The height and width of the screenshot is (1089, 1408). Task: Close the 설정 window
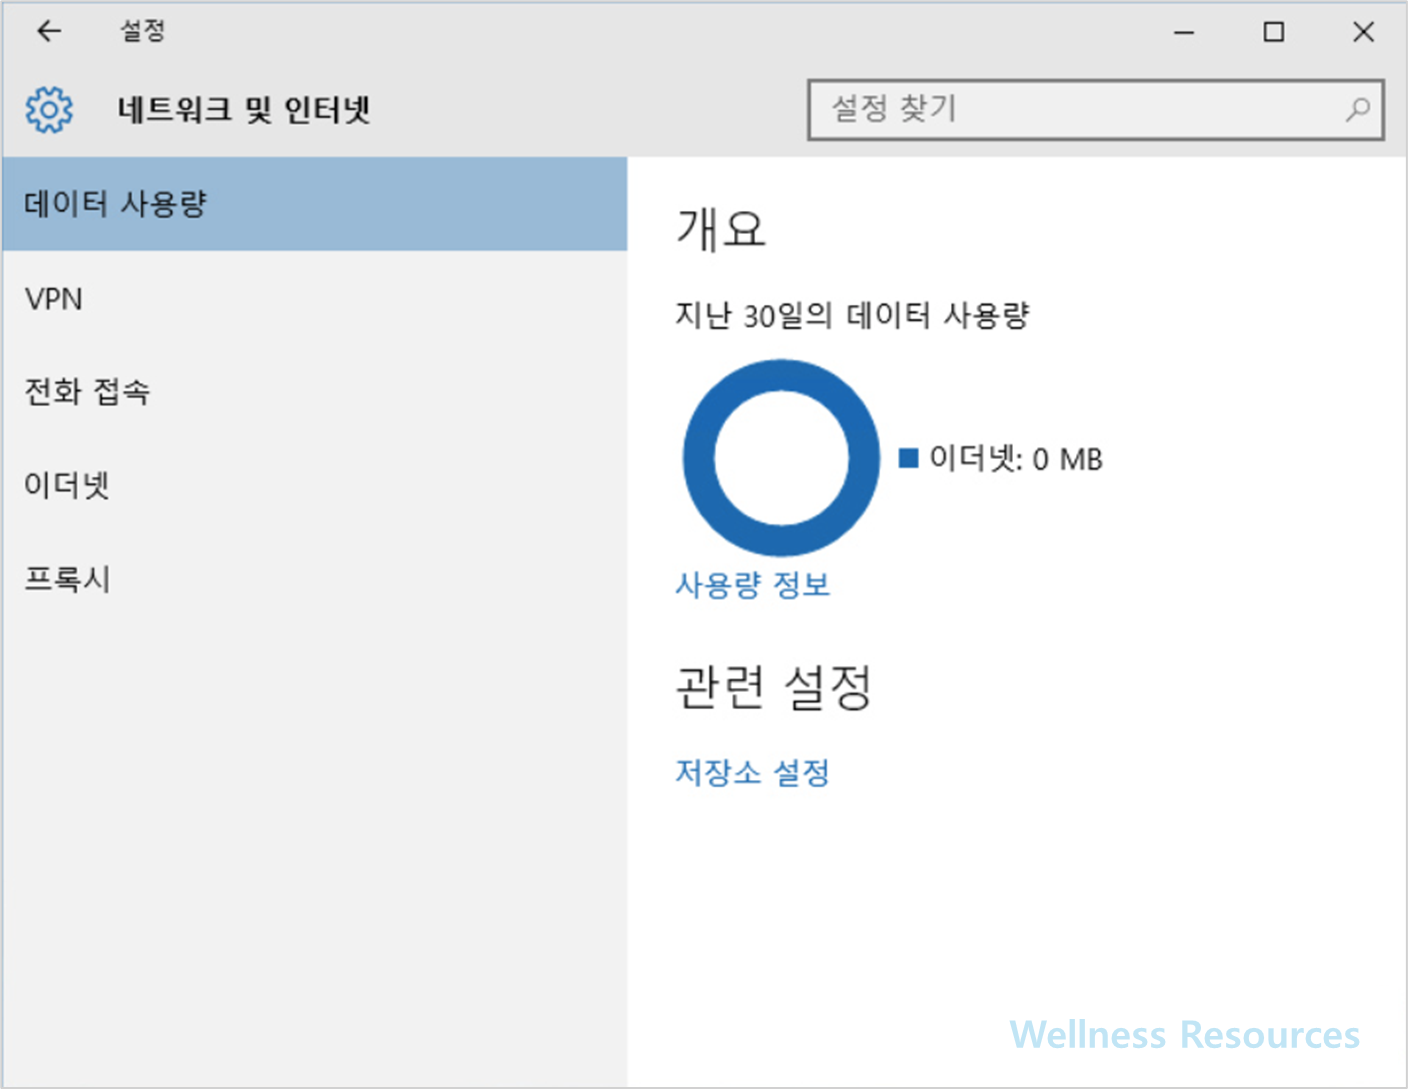[1363, 32]
